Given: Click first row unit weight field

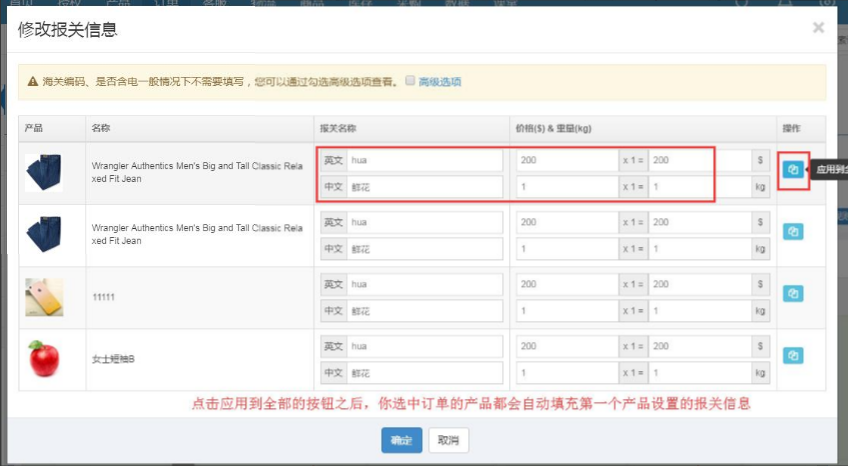Looking at the screenshot, I should (566, 187).
